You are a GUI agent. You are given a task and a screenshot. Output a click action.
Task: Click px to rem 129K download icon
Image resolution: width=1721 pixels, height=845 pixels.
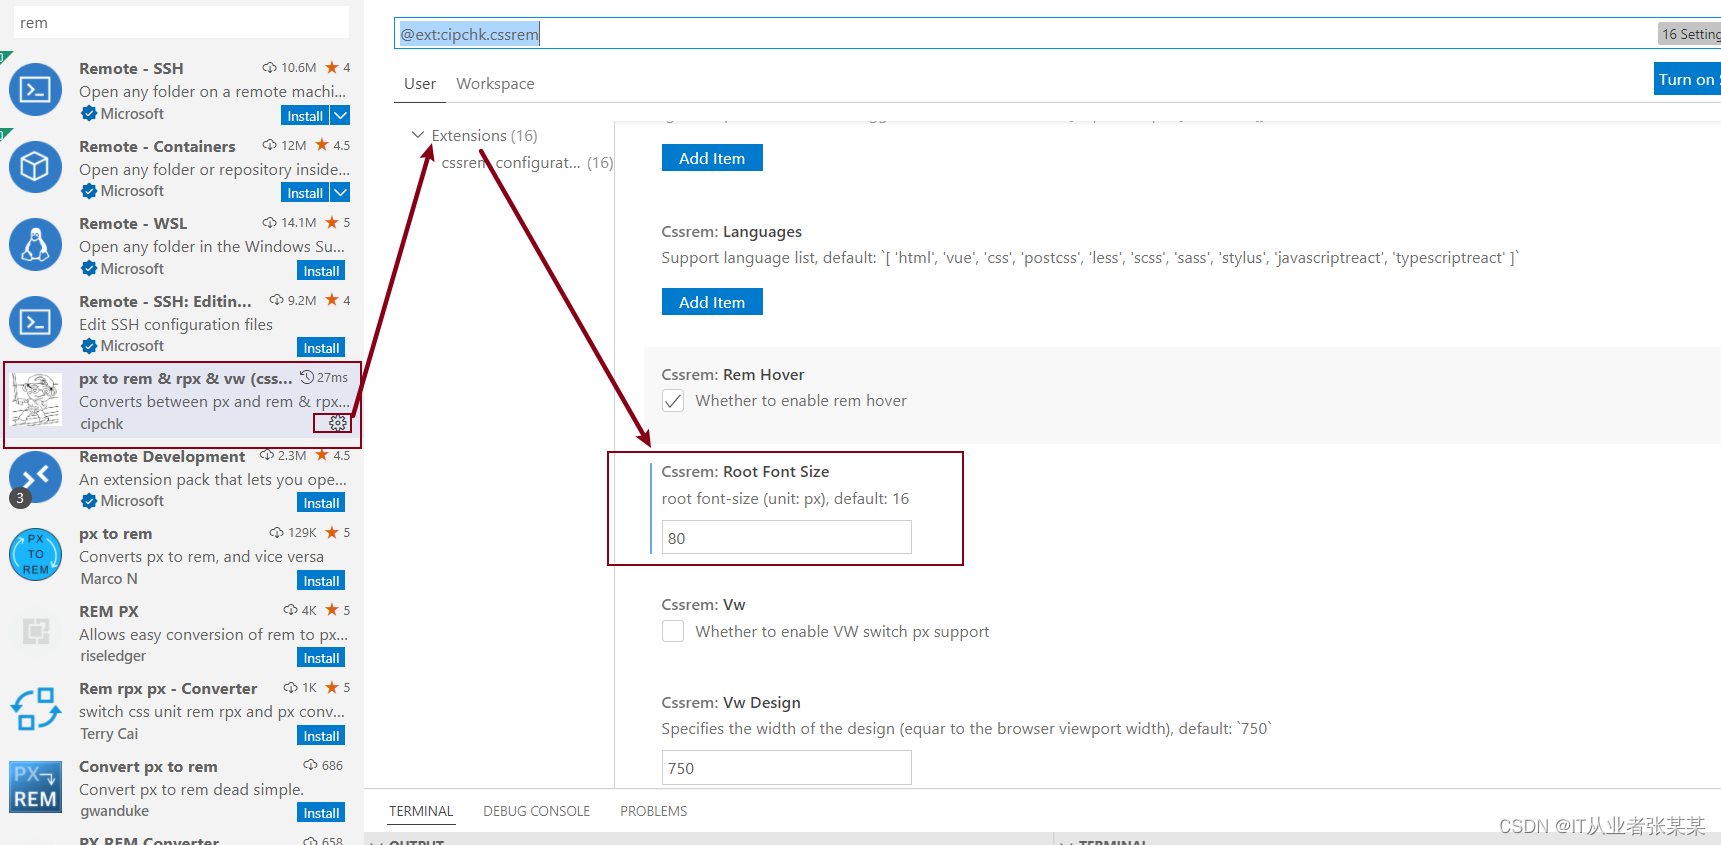277,533
